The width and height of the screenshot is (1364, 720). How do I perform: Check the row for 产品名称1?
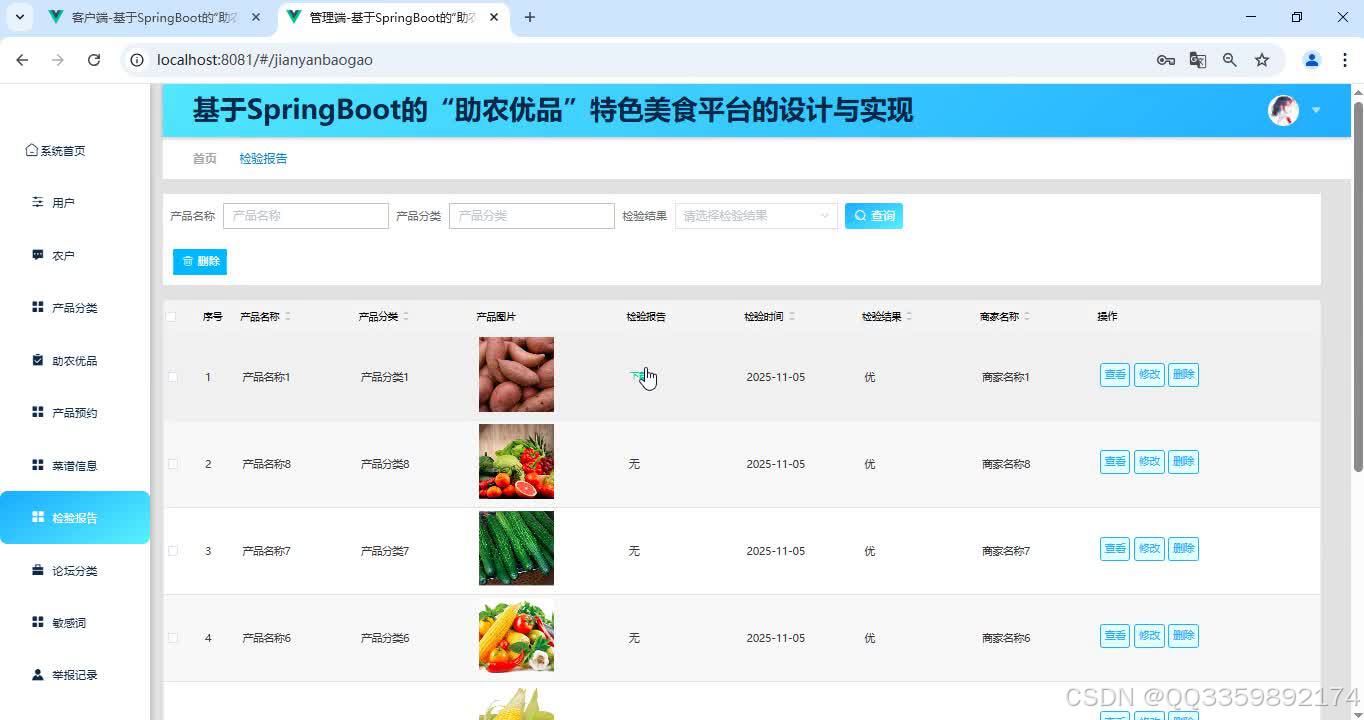click(173, 377)
